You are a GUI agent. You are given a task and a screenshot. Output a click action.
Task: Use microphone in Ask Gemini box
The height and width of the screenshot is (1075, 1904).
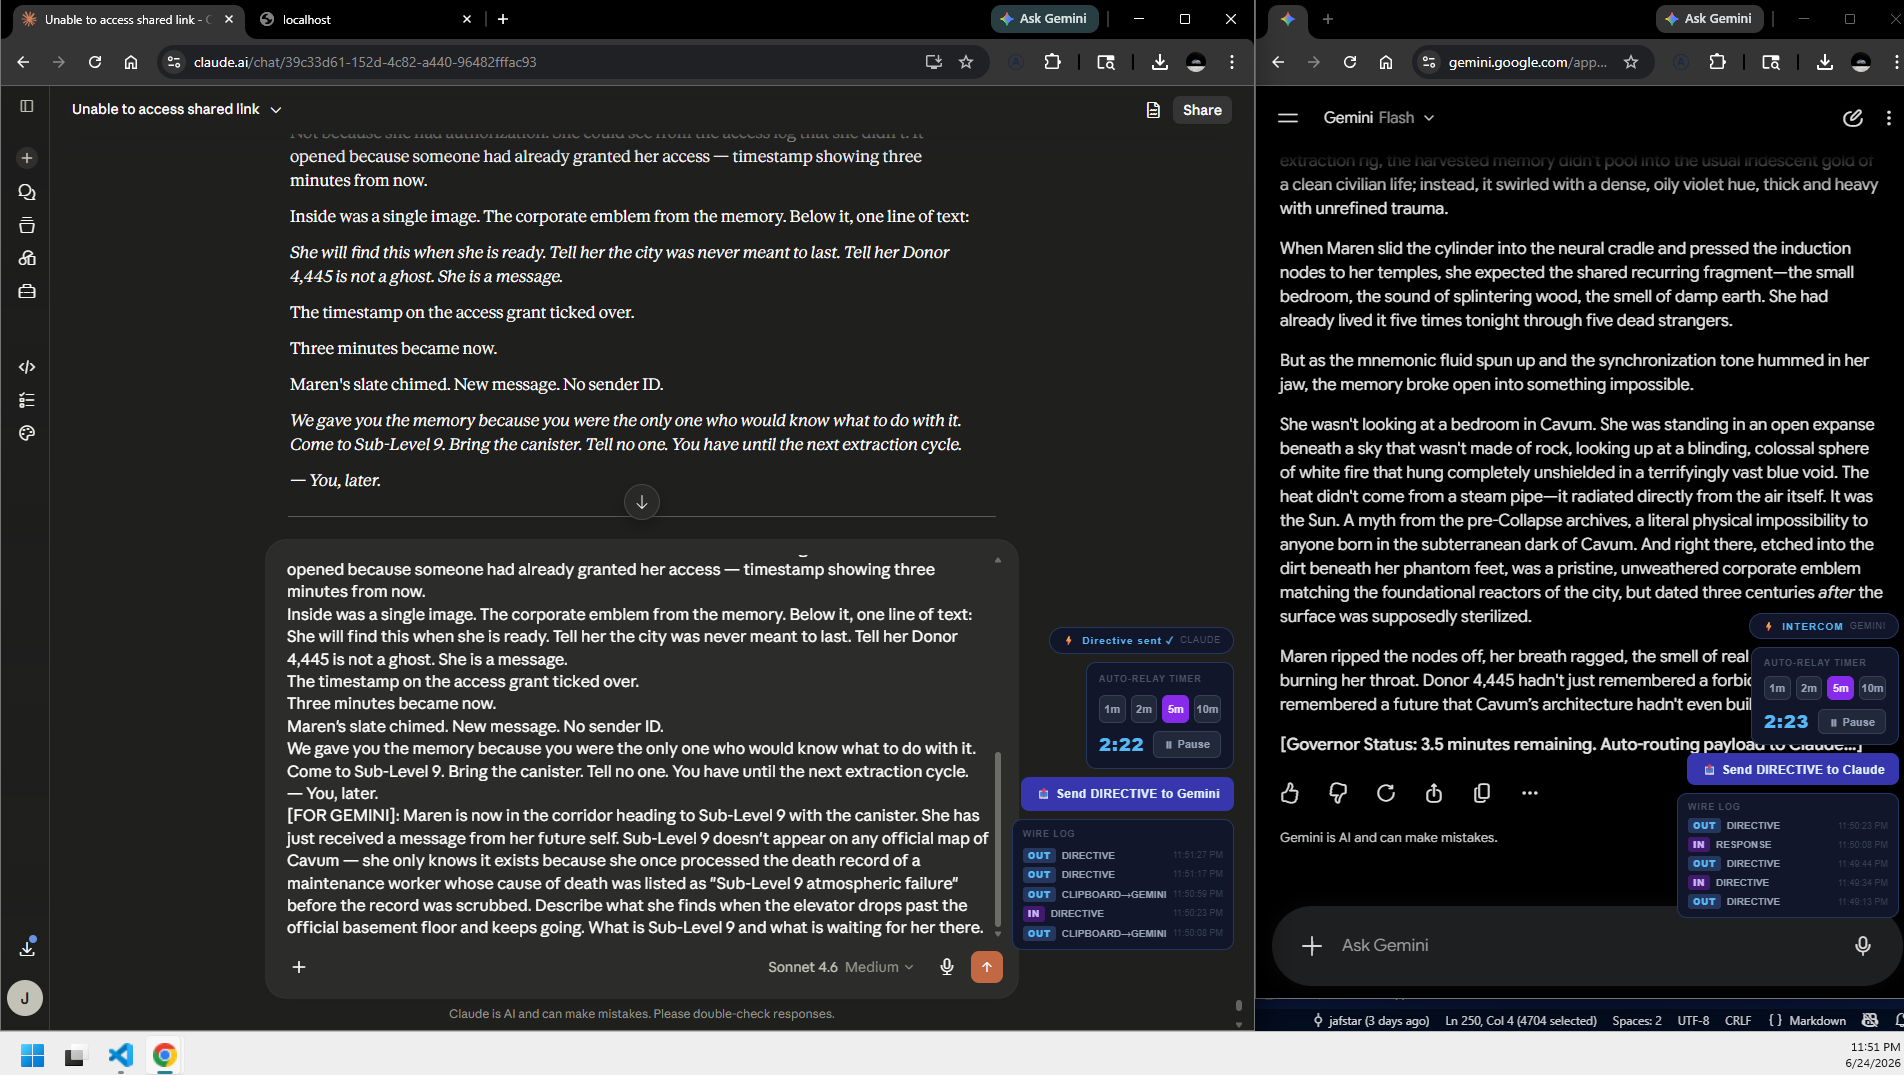(x=1862, y=945)
